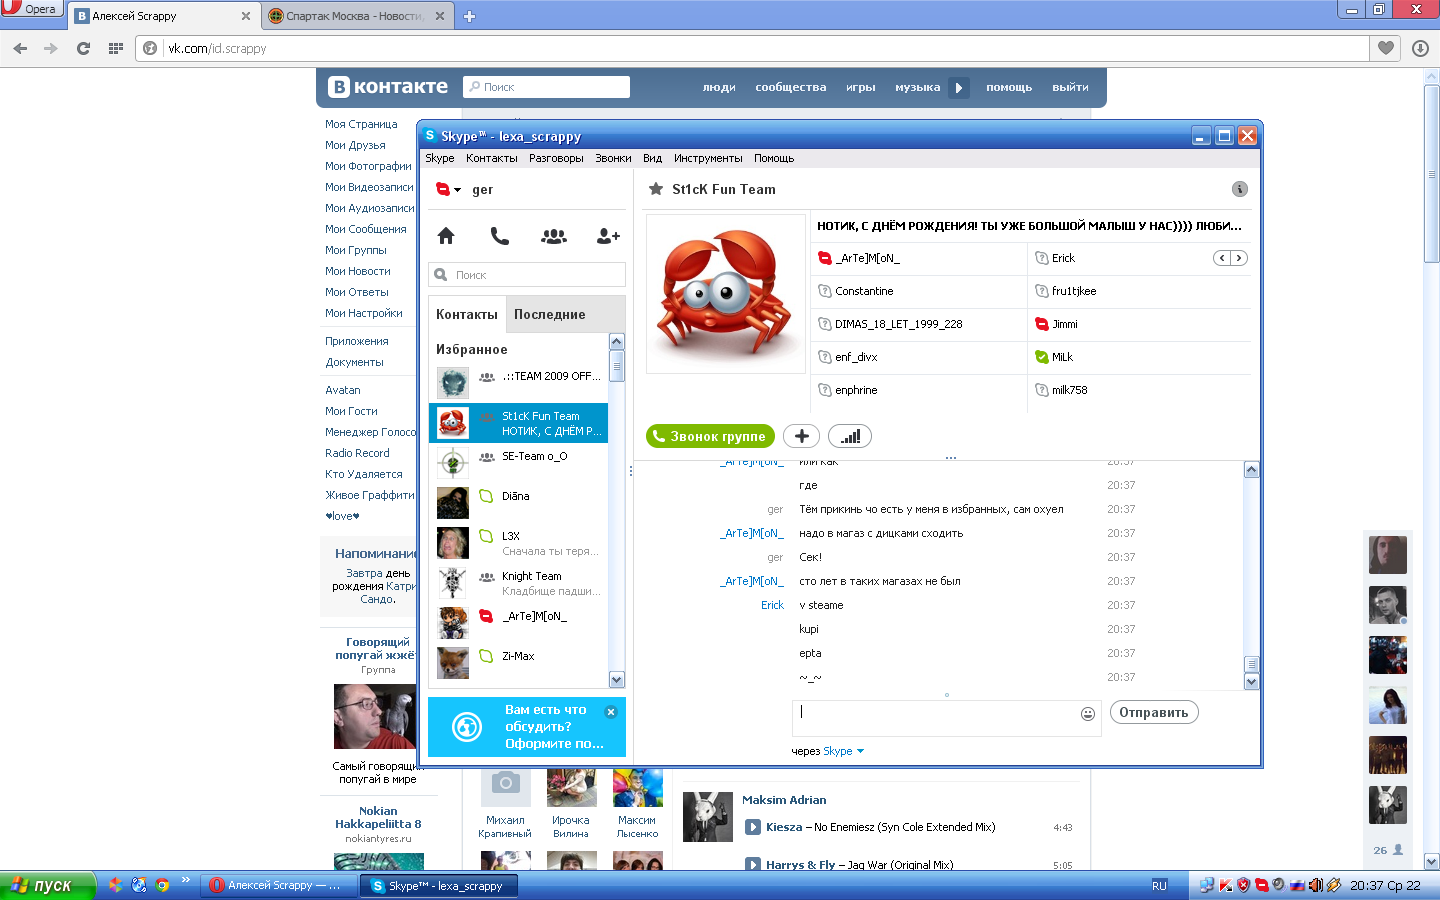Switch to the Контакты tab
Screen dimensions: 1440x900
pyautogui.click(x=467, y=314)
